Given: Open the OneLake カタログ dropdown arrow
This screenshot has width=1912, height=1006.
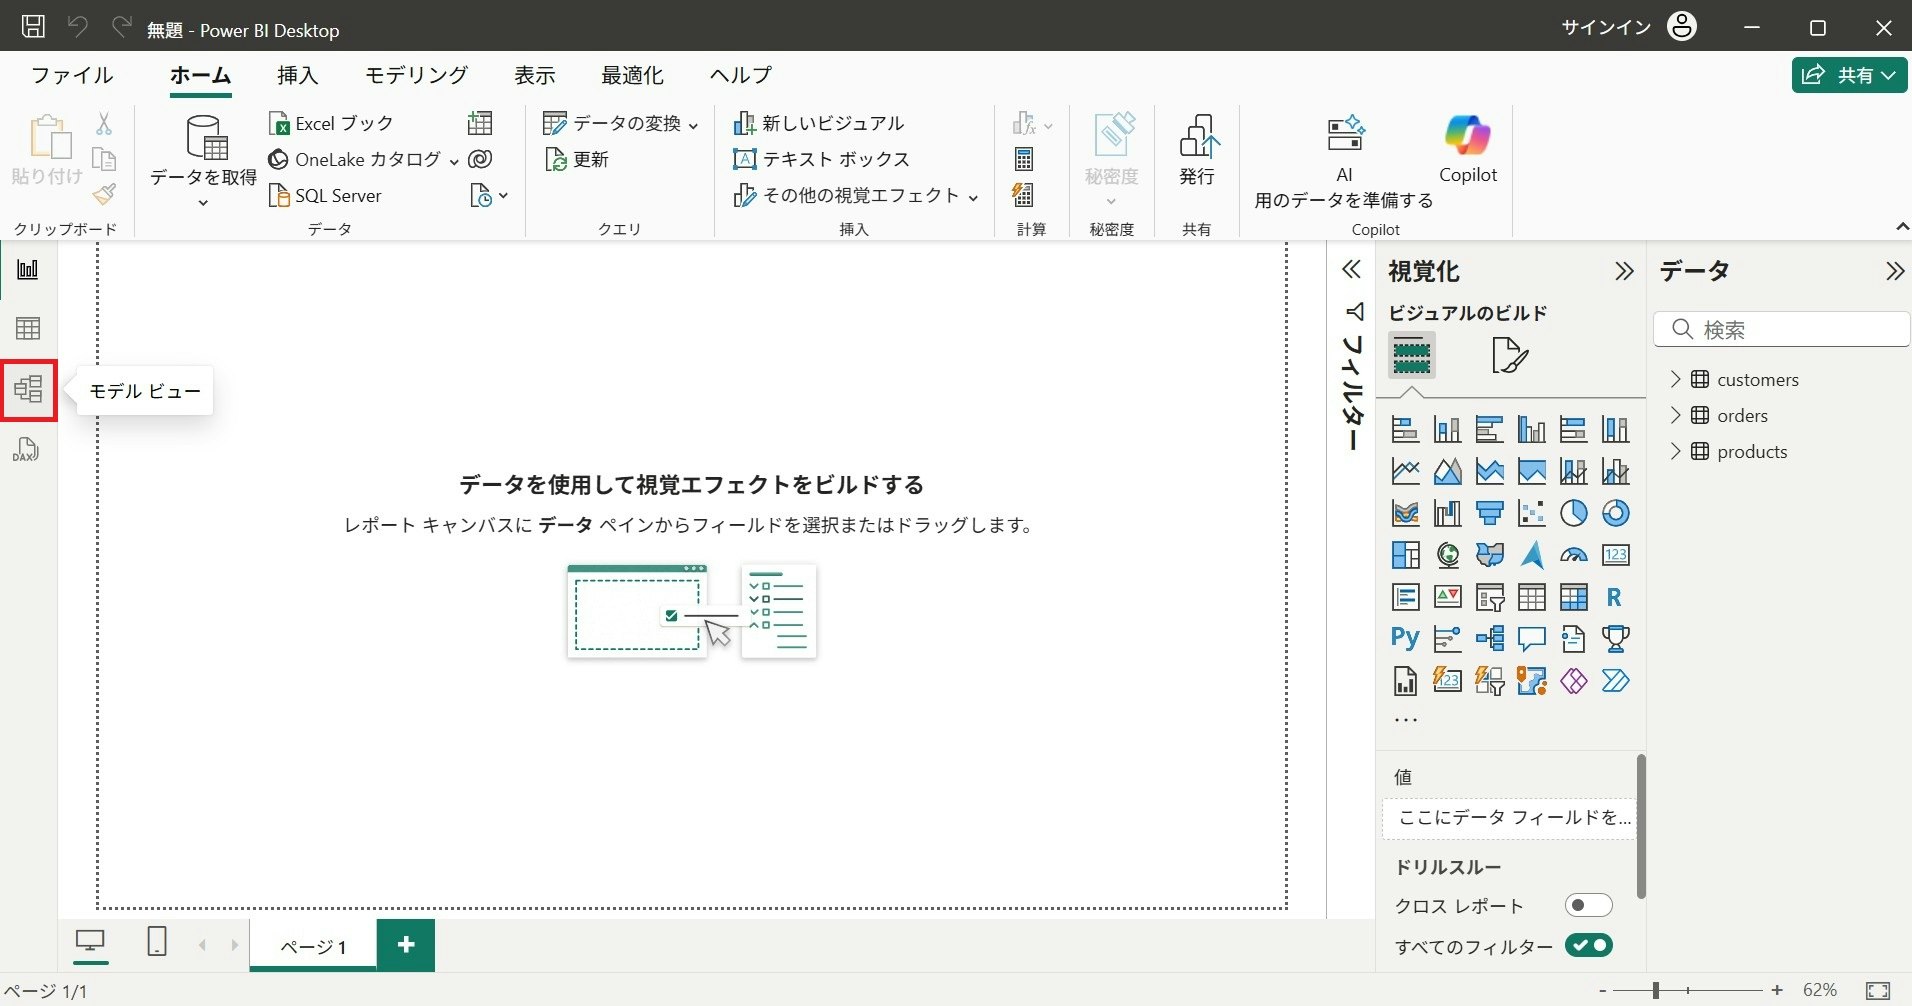Looking at the screenshot, I should (454, 161).
